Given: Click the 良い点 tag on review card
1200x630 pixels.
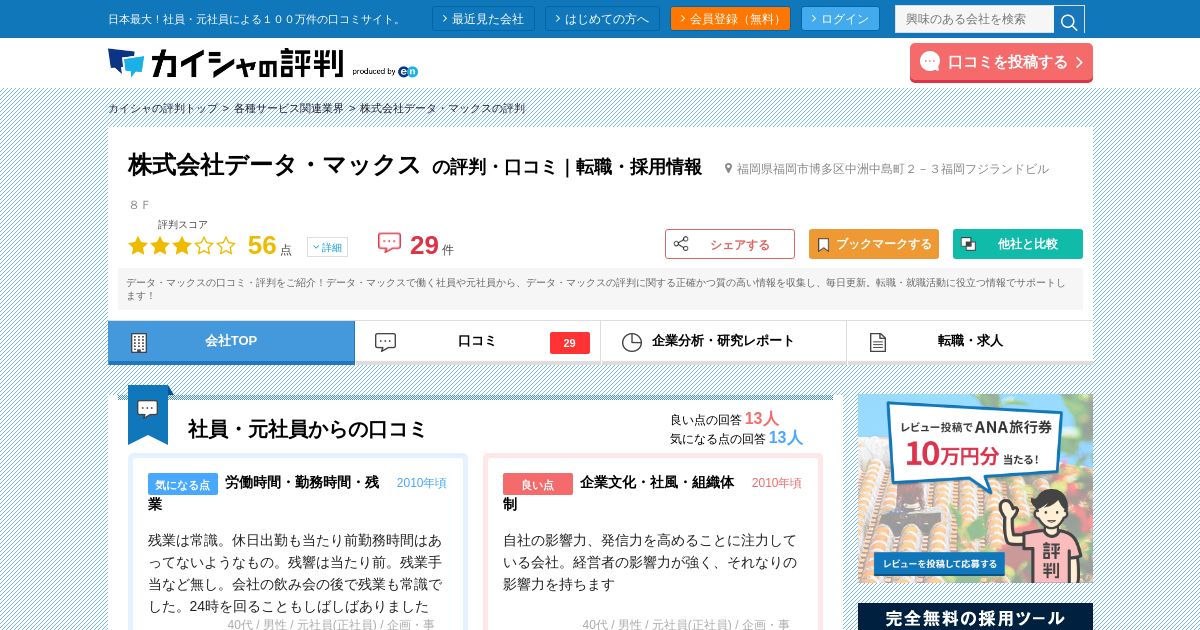Looking at the screenshot, I should click(x=538, y=484).
